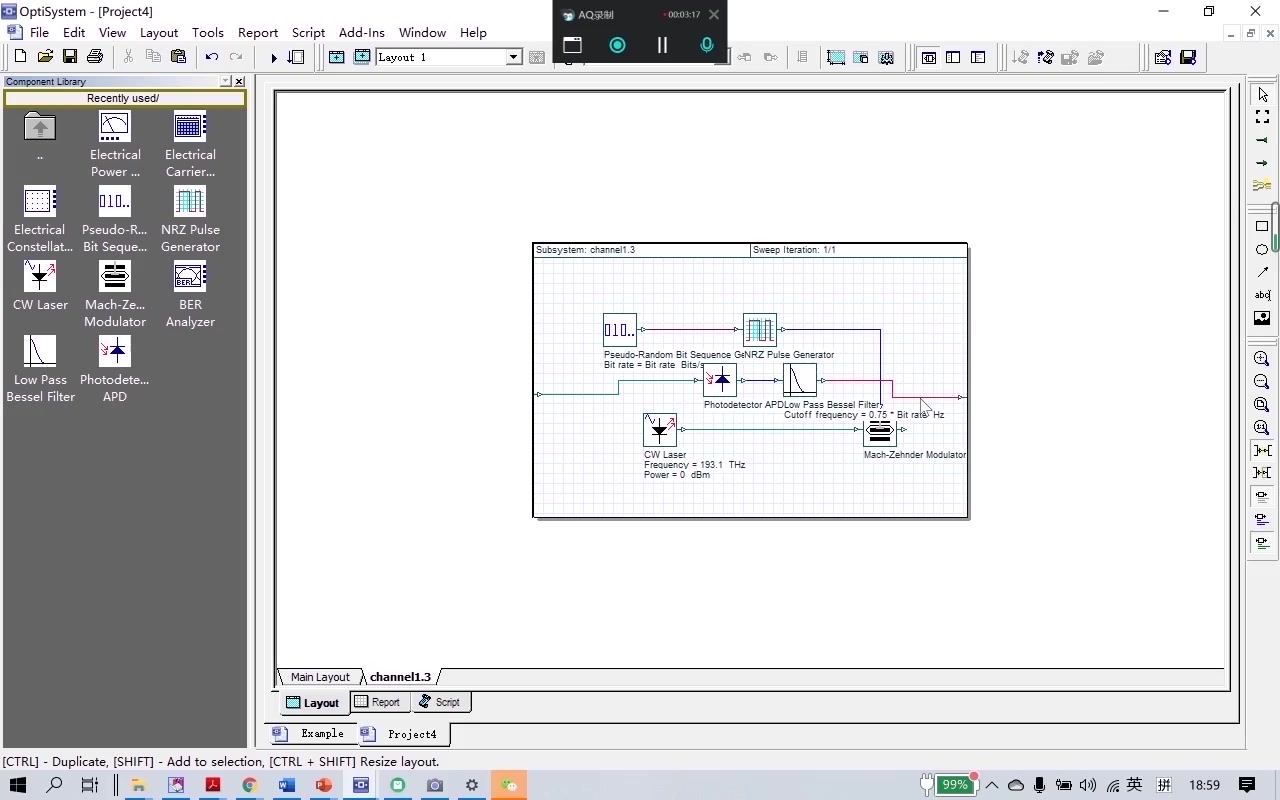Click the Add layout toolbar icon
This screenshot has width=1280, height=800.
pos(337,57)
